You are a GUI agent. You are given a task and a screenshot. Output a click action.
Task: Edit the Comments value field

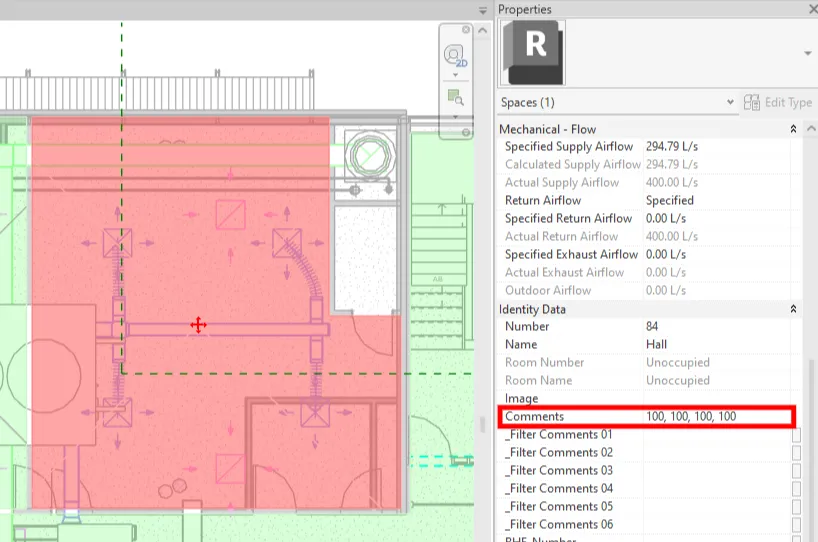coord(718,416)
